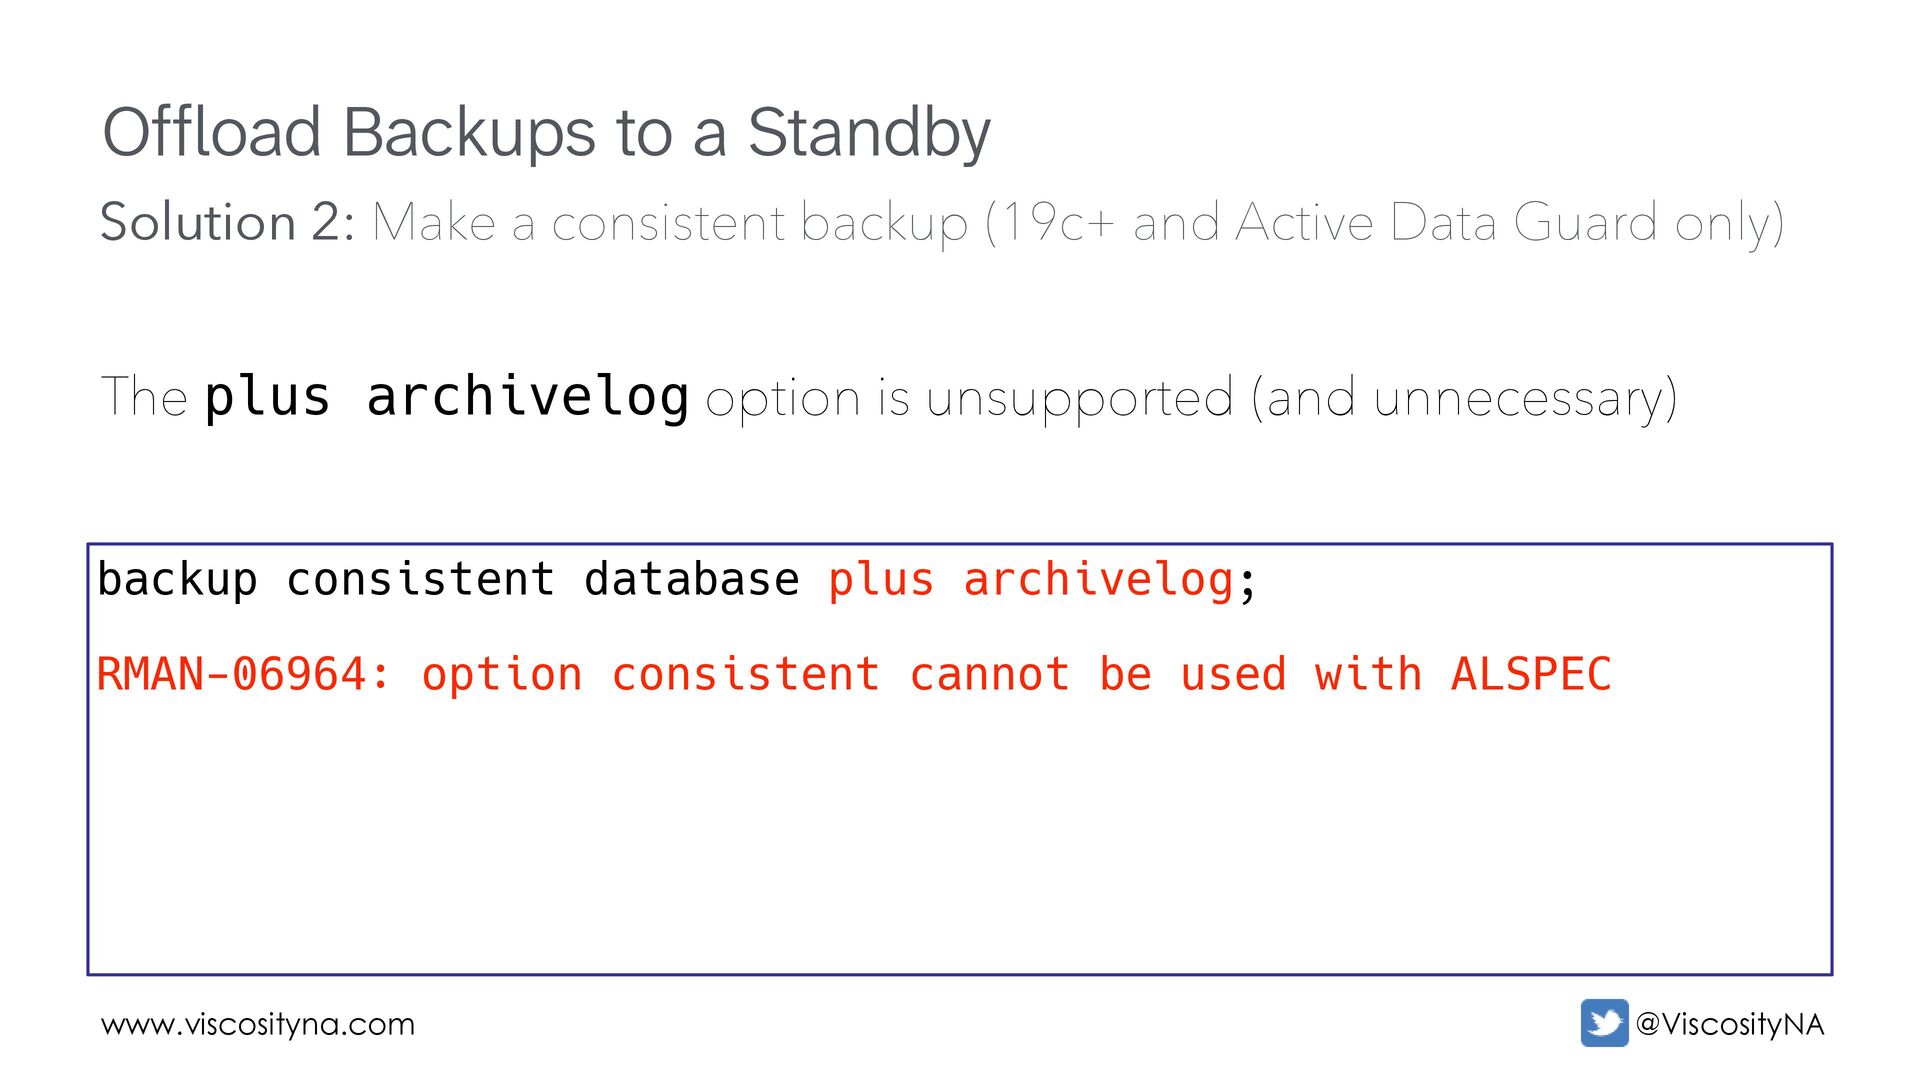Image resolution: width=1920 pixels, height=1080 pixels.
Task: Click the 'option is unsupported' text
Action: (968, 398)
